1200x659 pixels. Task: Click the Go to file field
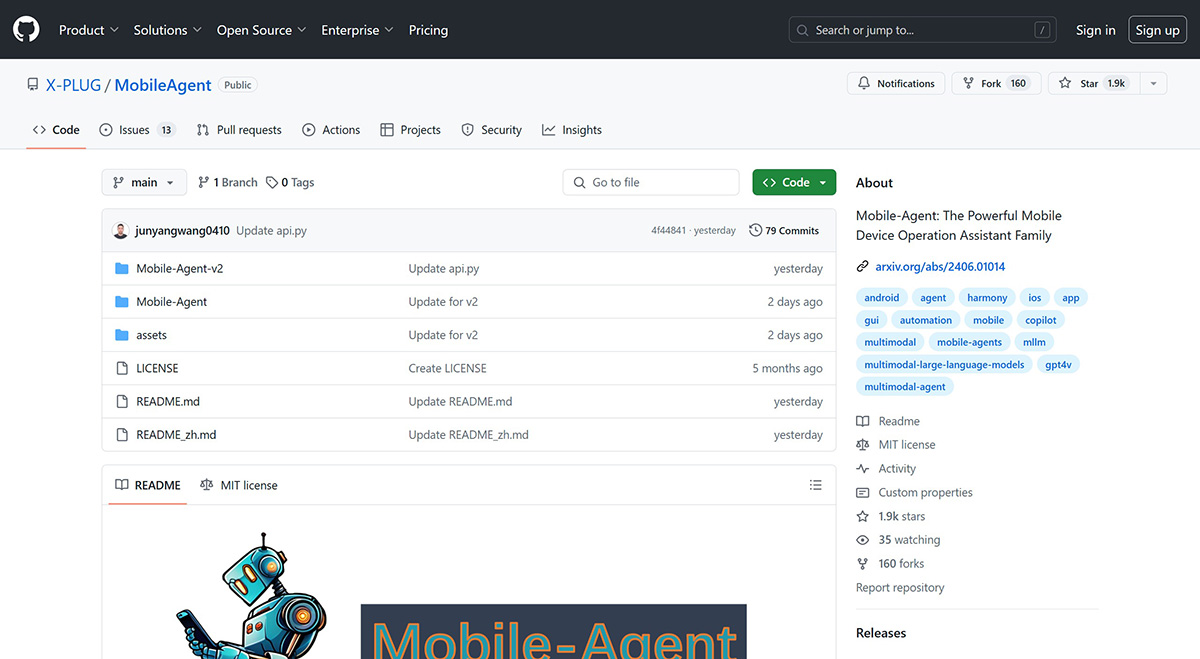point(650,181)
